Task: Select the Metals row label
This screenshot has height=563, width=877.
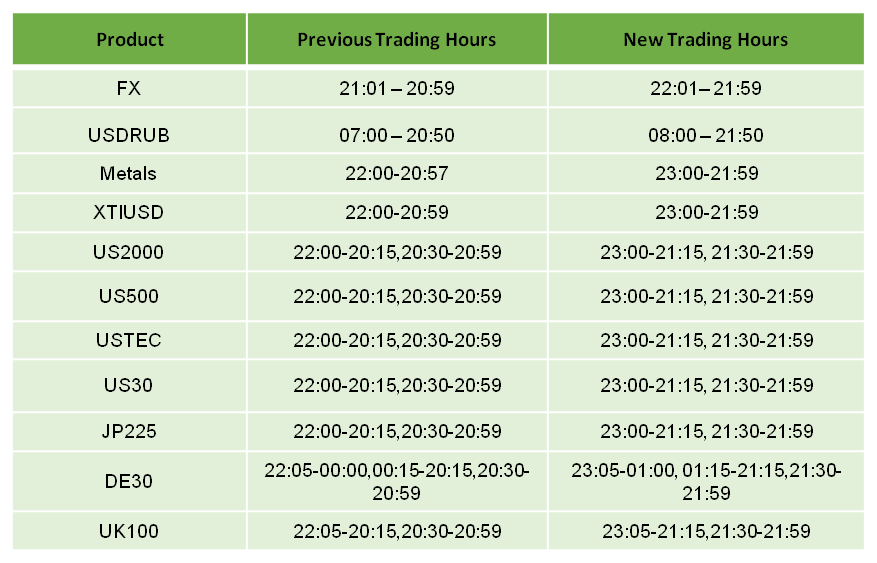Action: 128,173
